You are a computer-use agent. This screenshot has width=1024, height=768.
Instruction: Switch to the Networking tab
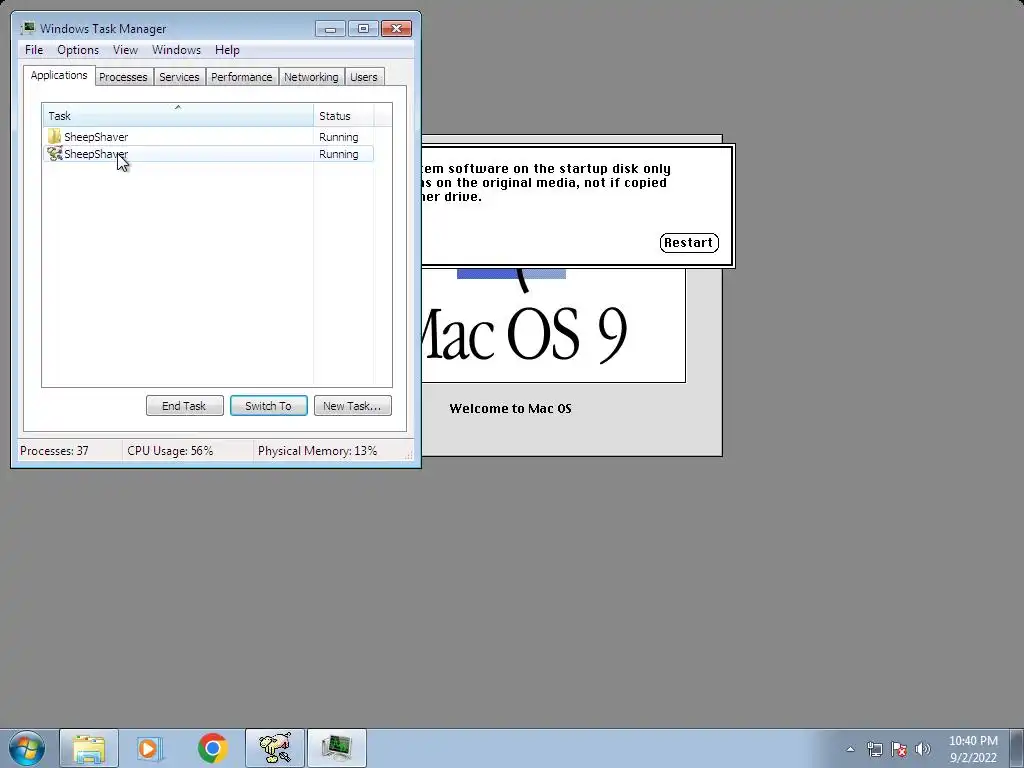pos(311,77)
